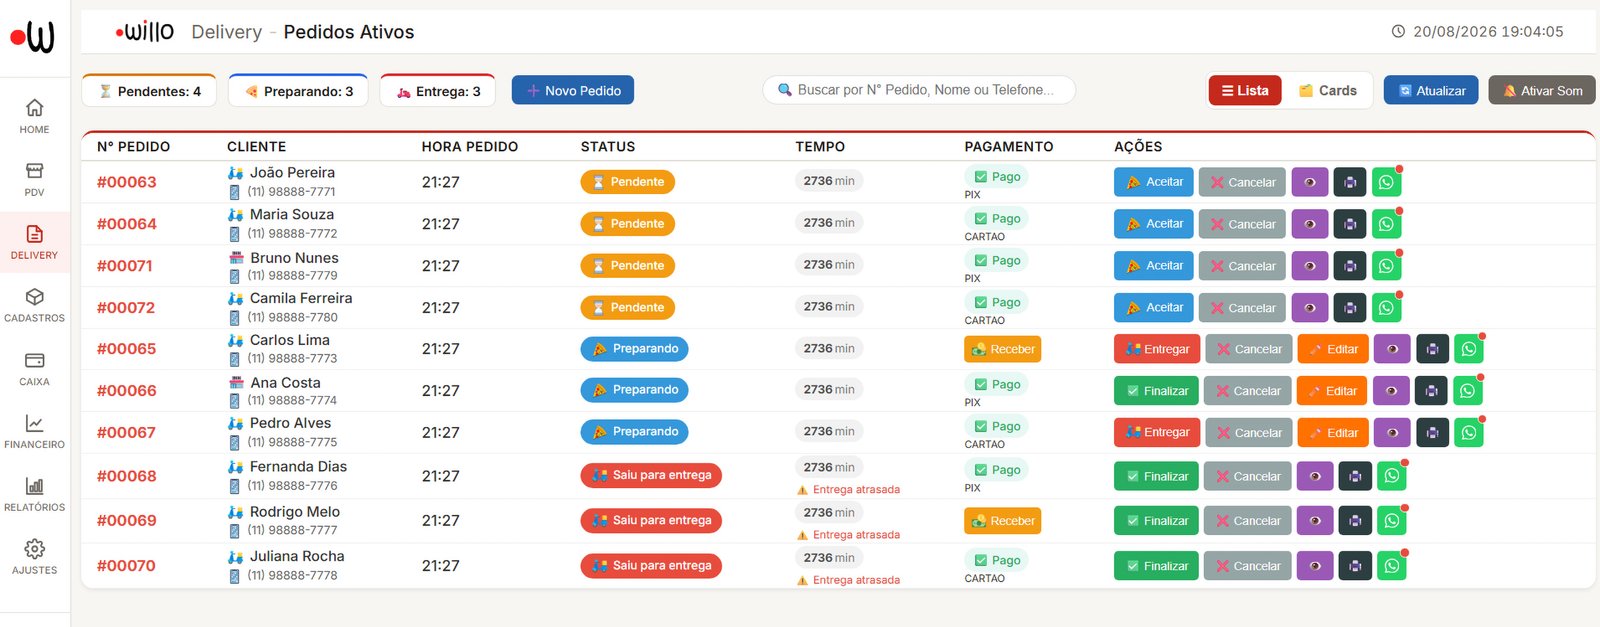Click Receber payment for order #00069

(x=1003, y=521)
